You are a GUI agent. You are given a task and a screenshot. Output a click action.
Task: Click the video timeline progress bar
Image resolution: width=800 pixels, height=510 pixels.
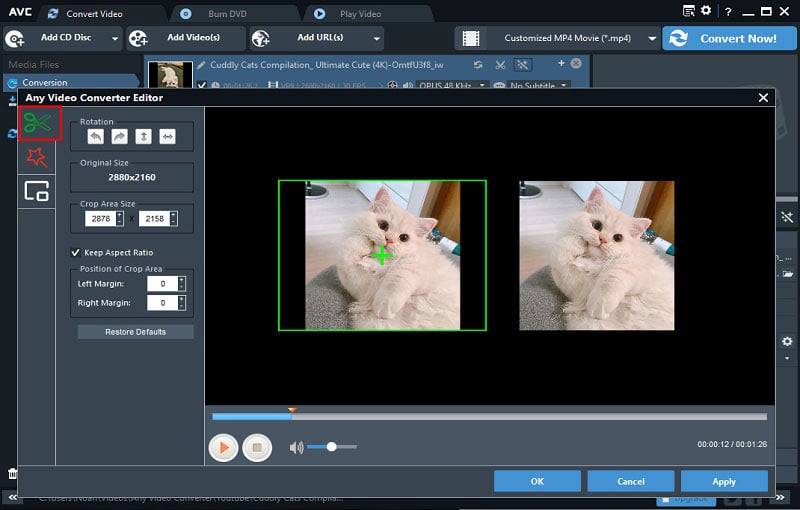(x=489, y=417)
